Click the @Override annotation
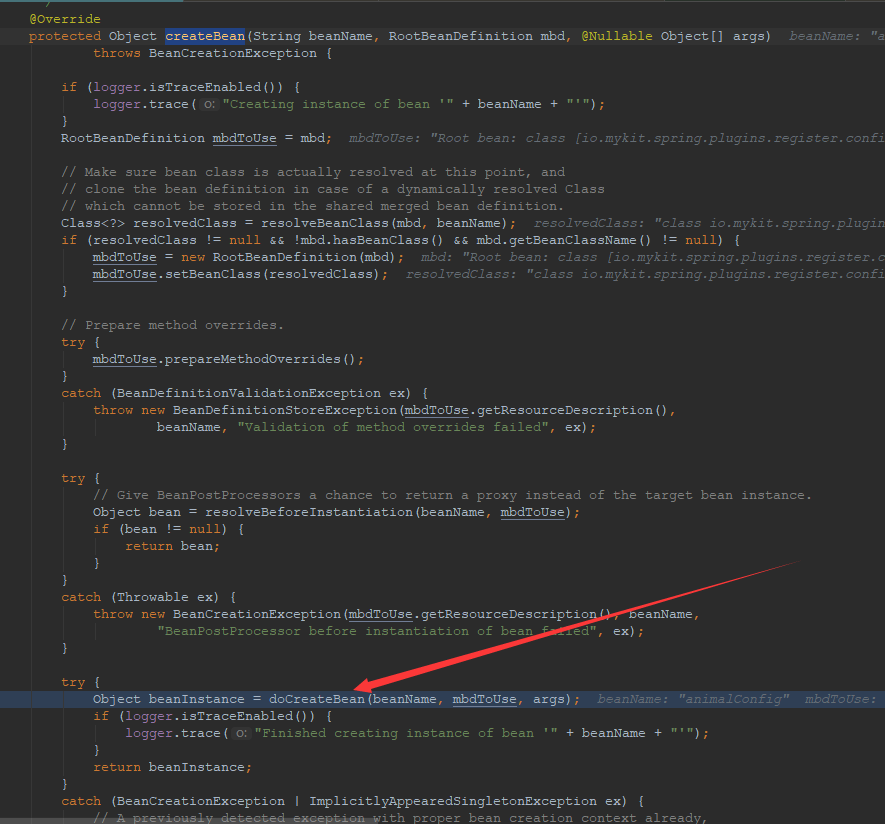Image resolution: width=885 pixels, height=824 pixels. [64, 19]
